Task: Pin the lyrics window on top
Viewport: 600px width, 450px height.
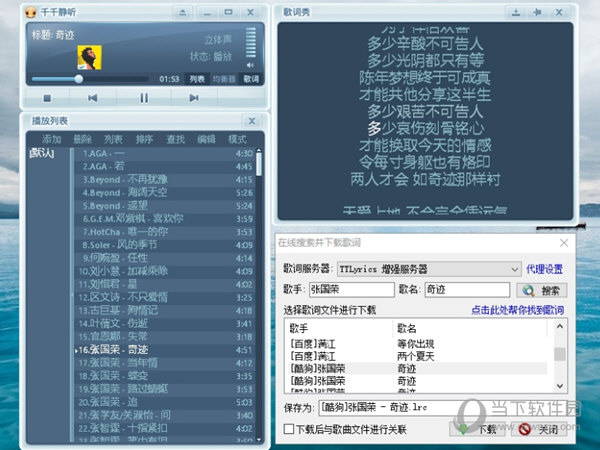Action: click(x=537, y=13)
